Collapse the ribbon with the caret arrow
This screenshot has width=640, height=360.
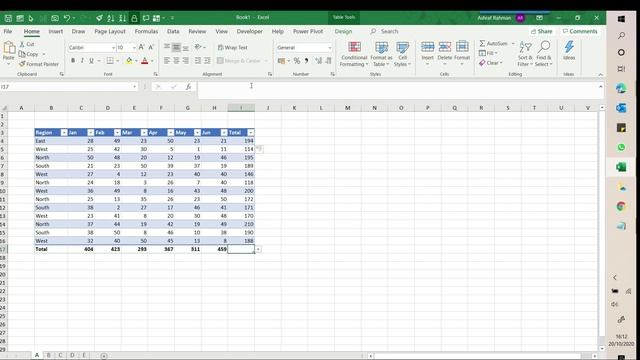(x=600, y=74)
